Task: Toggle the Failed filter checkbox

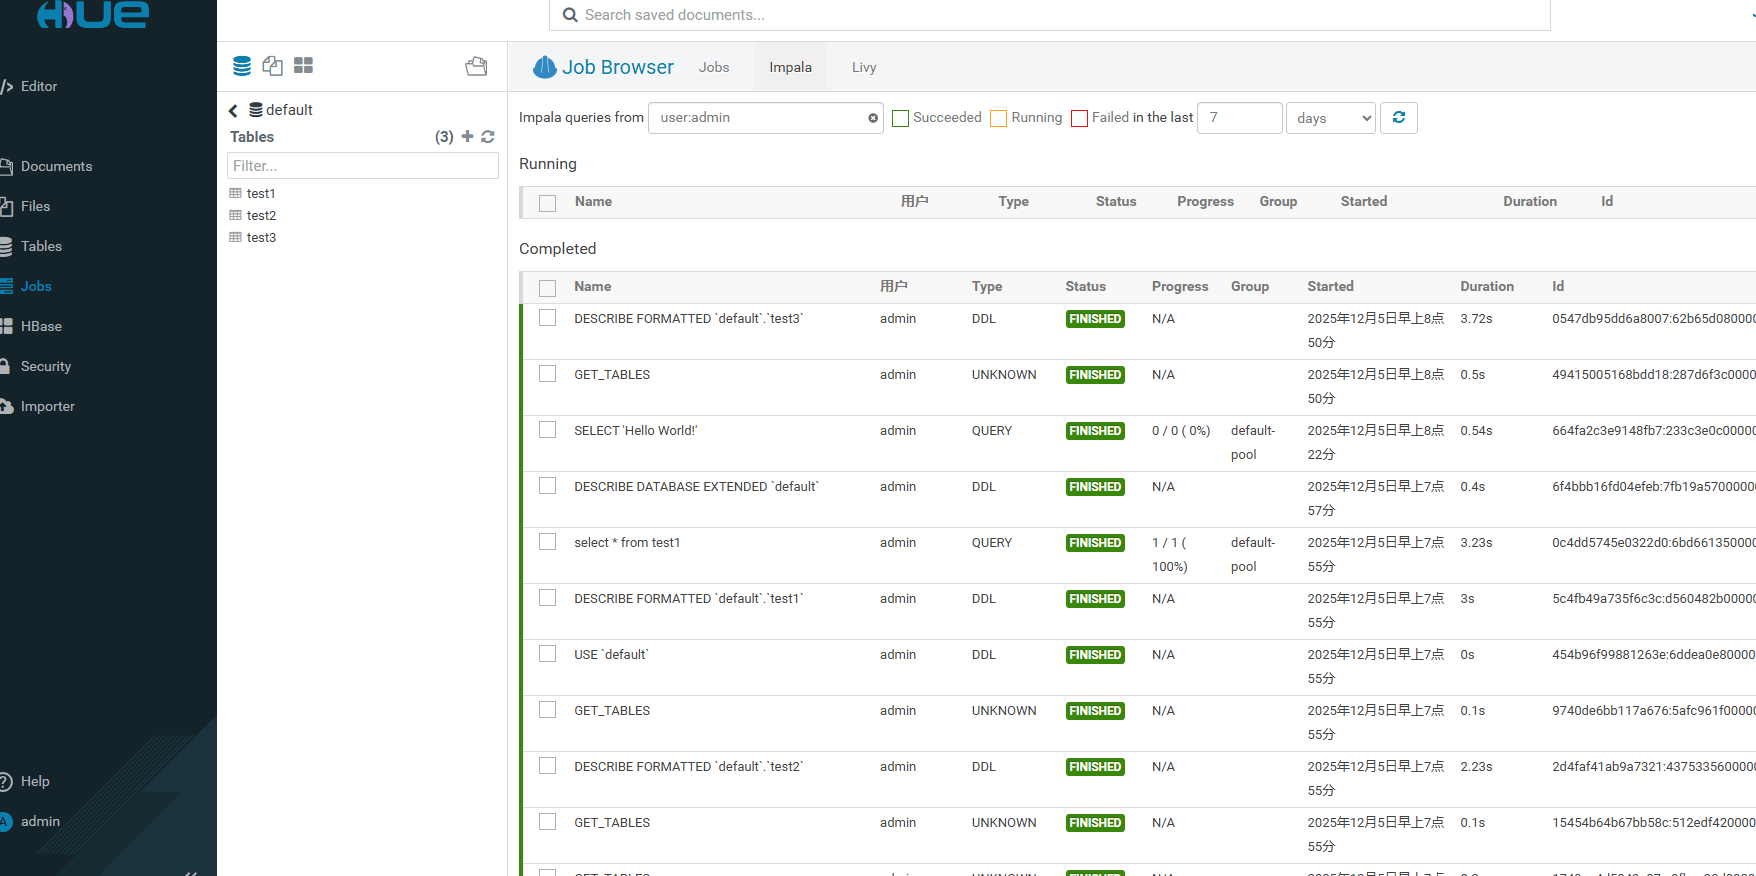Action: [1079, 118]
